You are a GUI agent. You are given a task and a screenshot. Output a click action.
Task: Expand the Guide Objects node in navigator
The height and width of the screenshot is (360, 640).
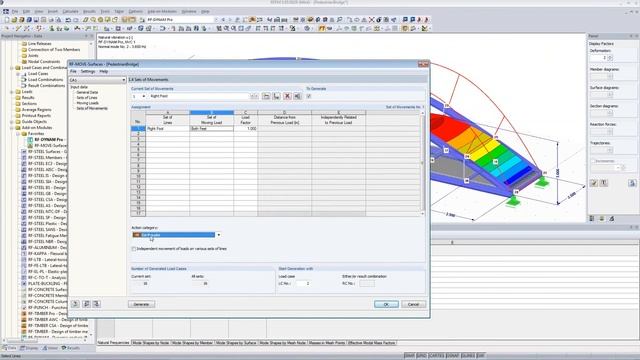12,122
